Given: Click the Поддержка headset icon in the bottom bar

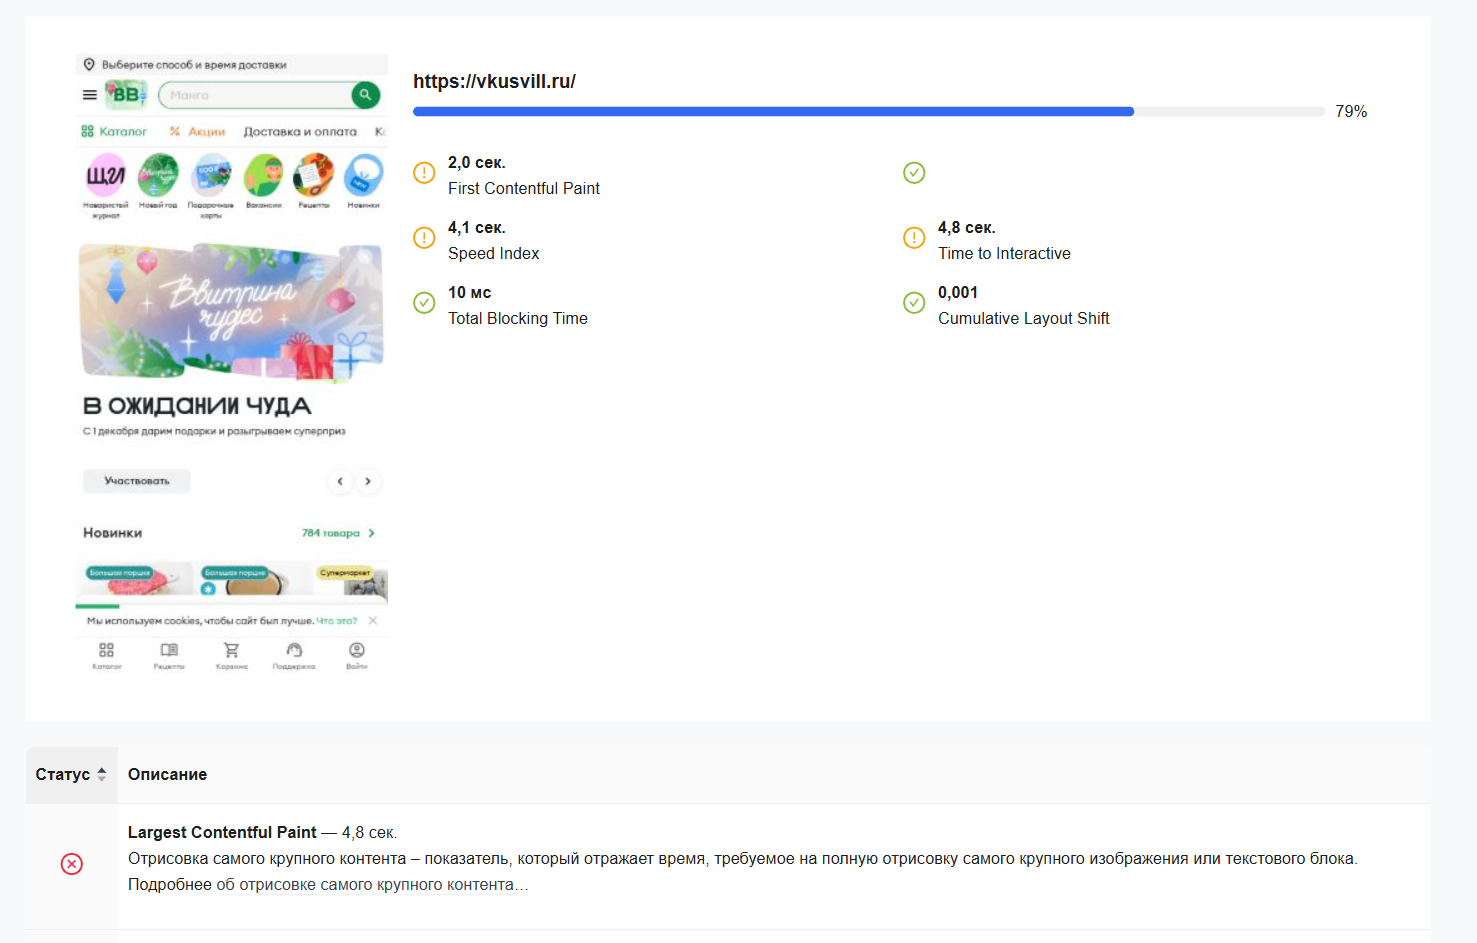Looking at the screenshot, I should (294, 650).
